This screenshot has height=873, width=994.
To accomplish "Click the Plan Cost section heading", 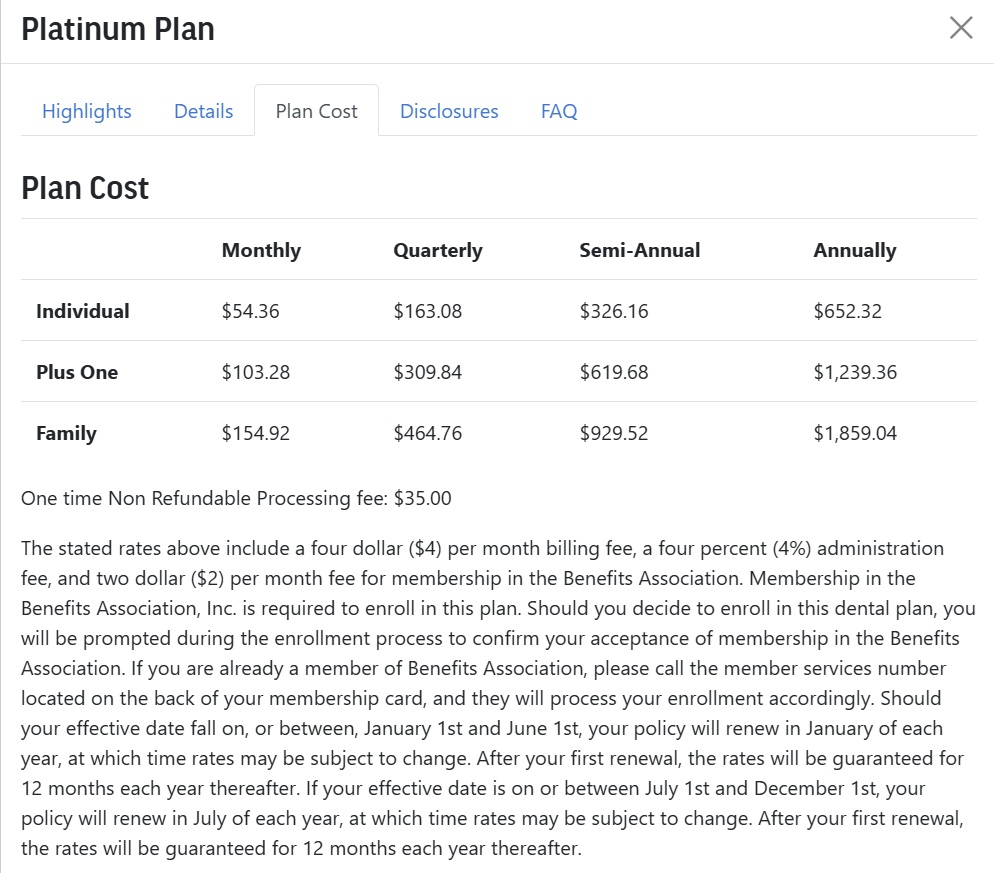I will pos(85,188).
